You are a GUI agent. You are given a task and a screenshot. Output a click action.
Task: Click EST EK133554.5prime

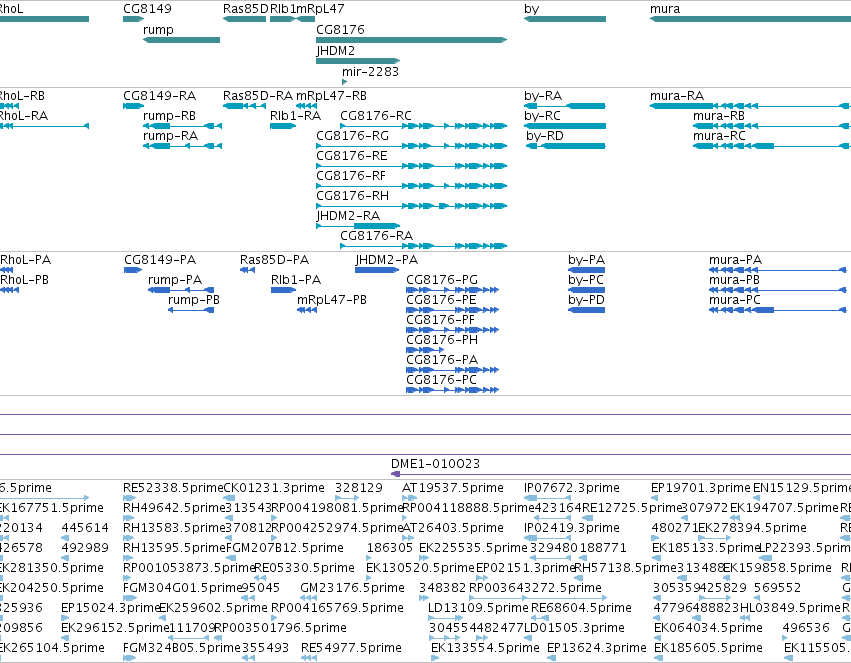click(435, 658)
